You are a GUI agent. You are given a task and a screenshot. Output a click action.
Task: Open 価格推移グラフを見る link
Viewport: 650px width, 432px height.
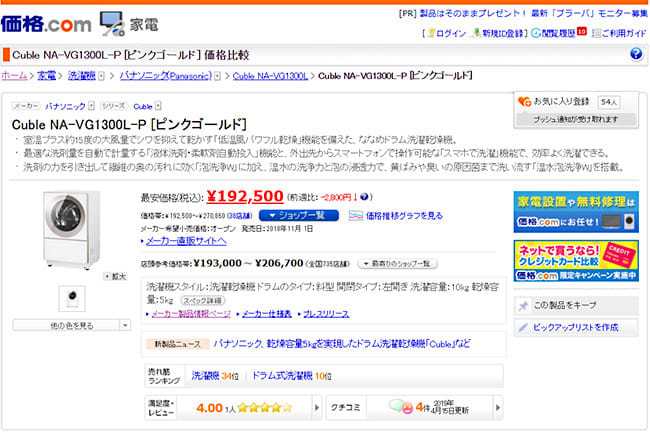[x=404, y=216]
